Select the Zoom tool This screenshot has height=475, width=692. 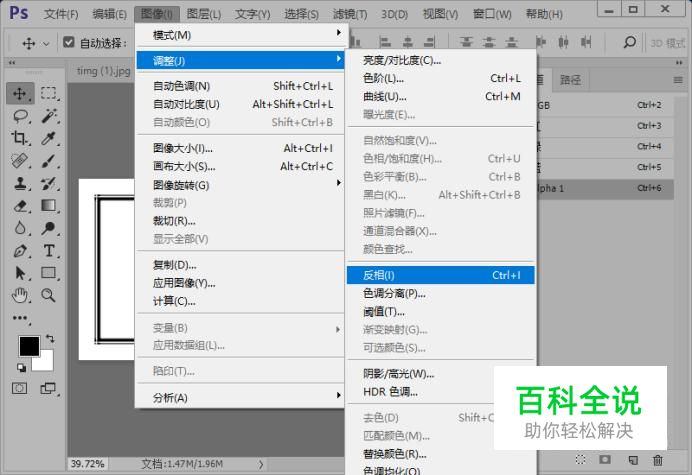click(x=49, y=295)
